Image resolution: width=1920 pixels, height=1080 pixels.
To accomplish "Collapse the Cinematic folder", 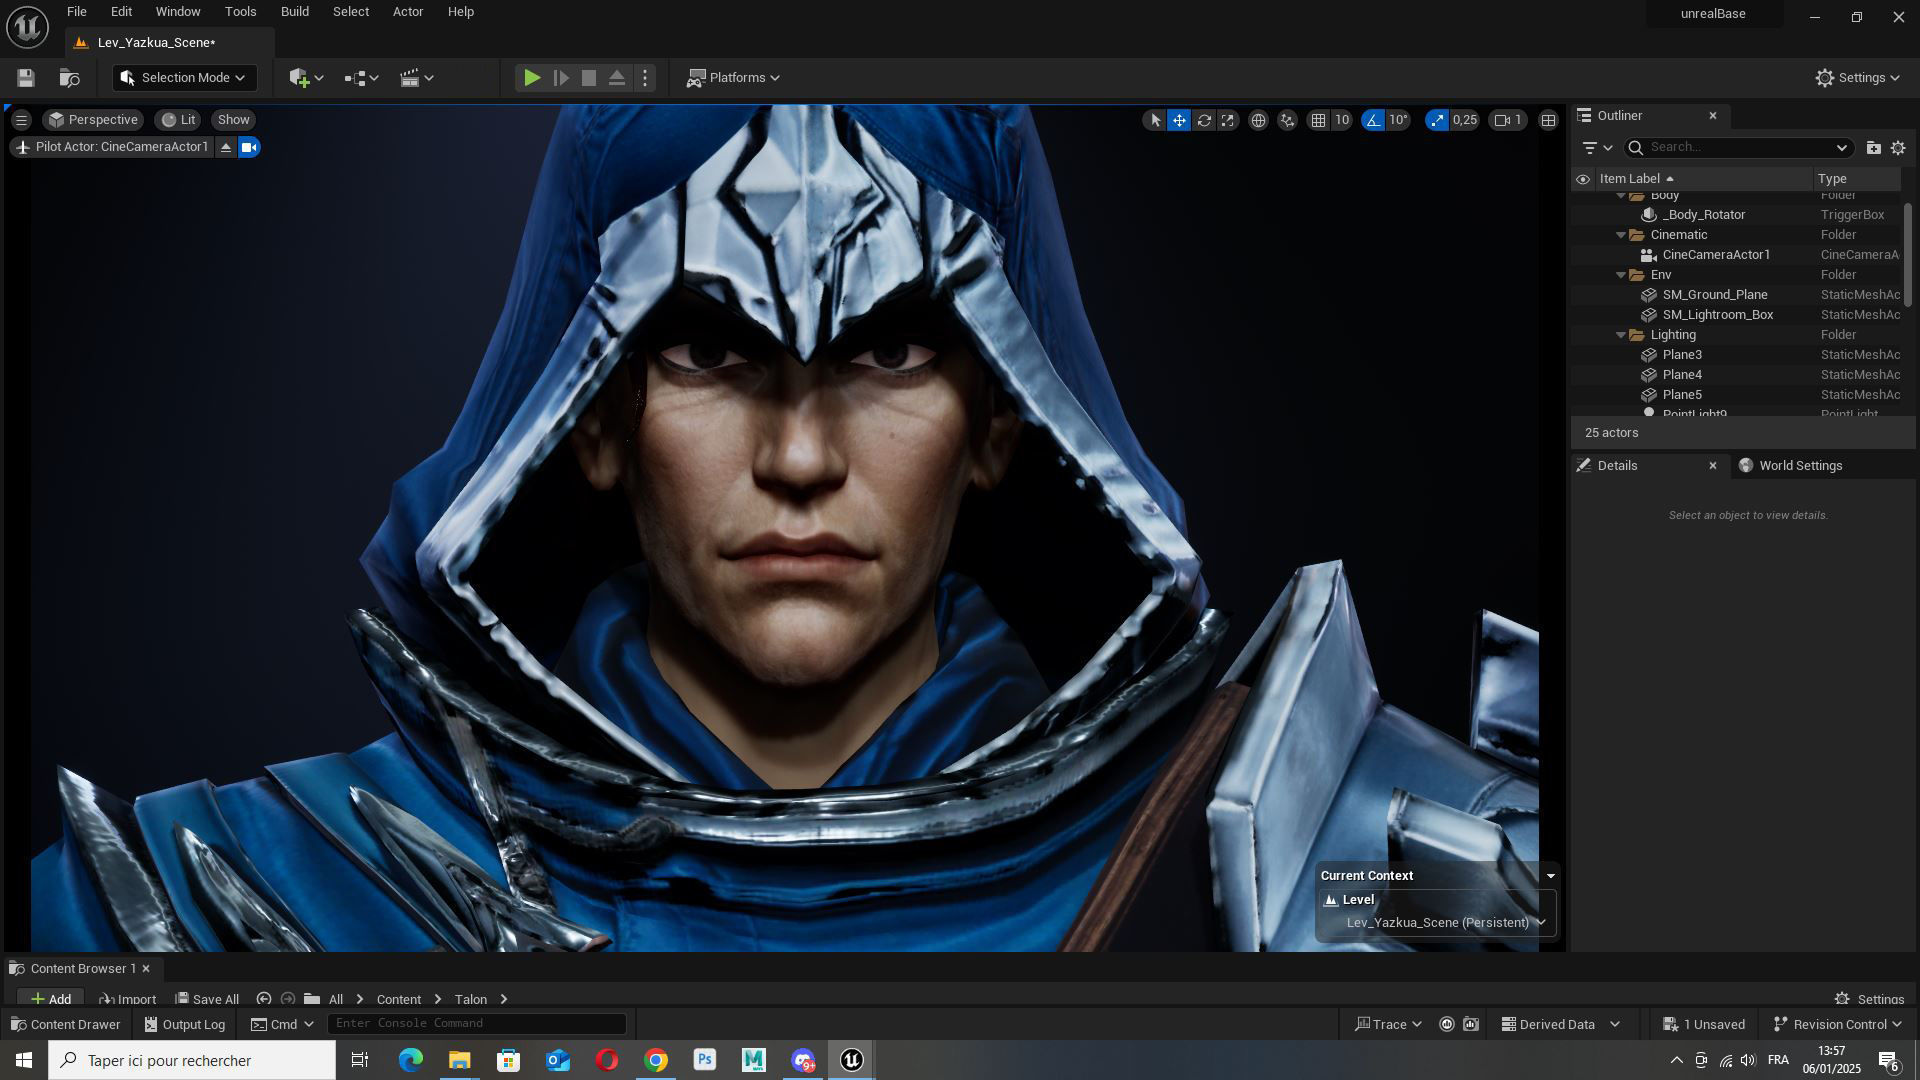I will [x=1621, y=235].
